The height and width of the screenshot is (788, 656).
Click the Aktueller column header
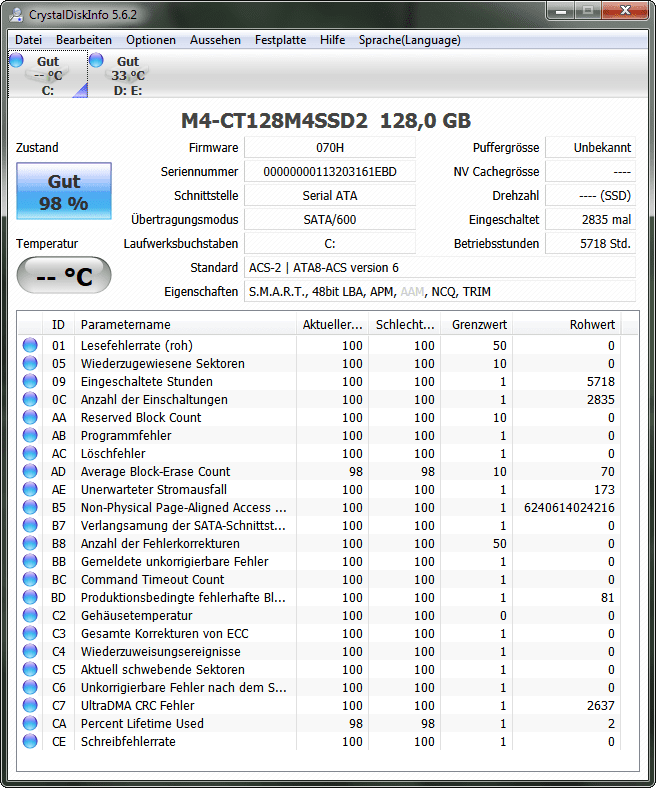point(332,325)
